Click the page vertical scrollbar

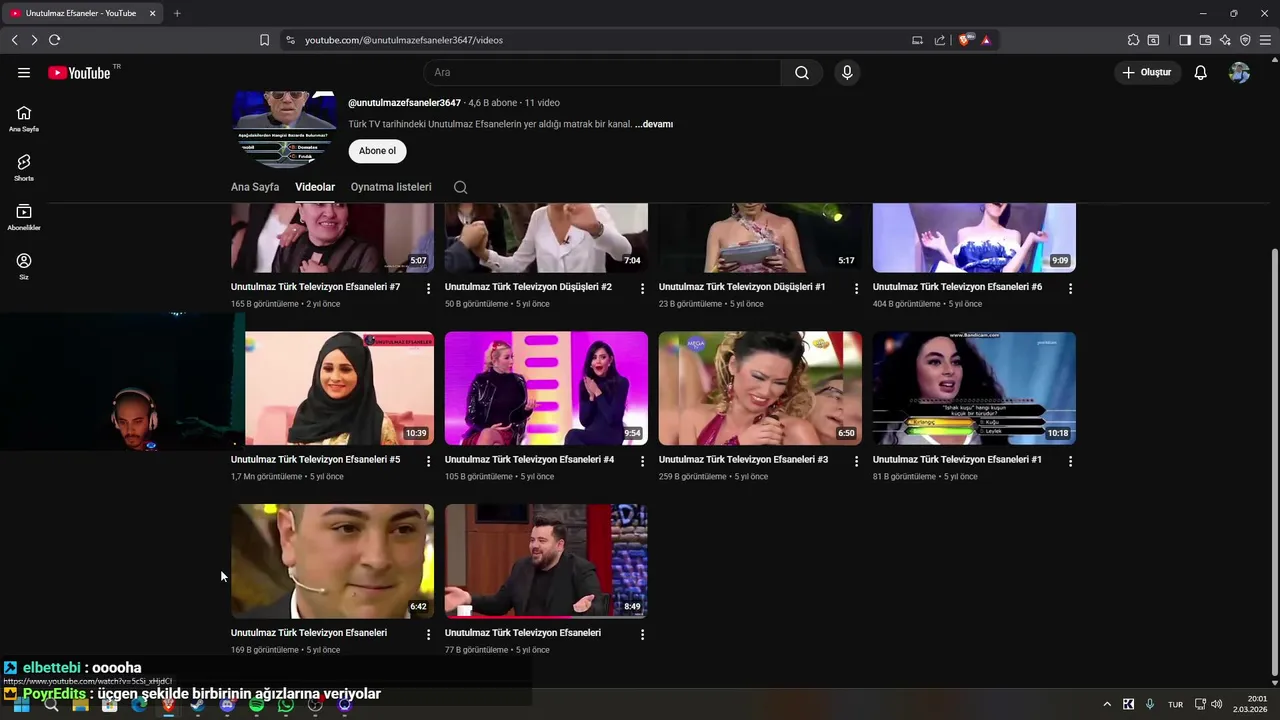coord(1274,460)
